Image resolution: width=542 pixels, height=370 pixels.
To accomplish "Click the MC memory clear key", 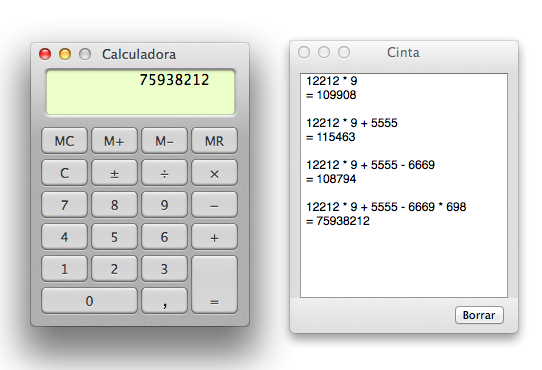I will click(64, 141).
